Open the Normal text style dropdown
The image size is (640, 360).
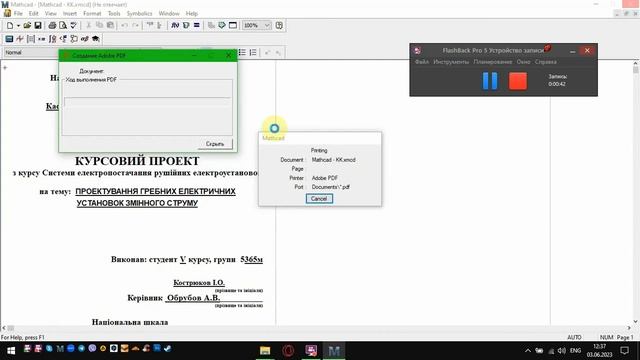click(31, 52)
